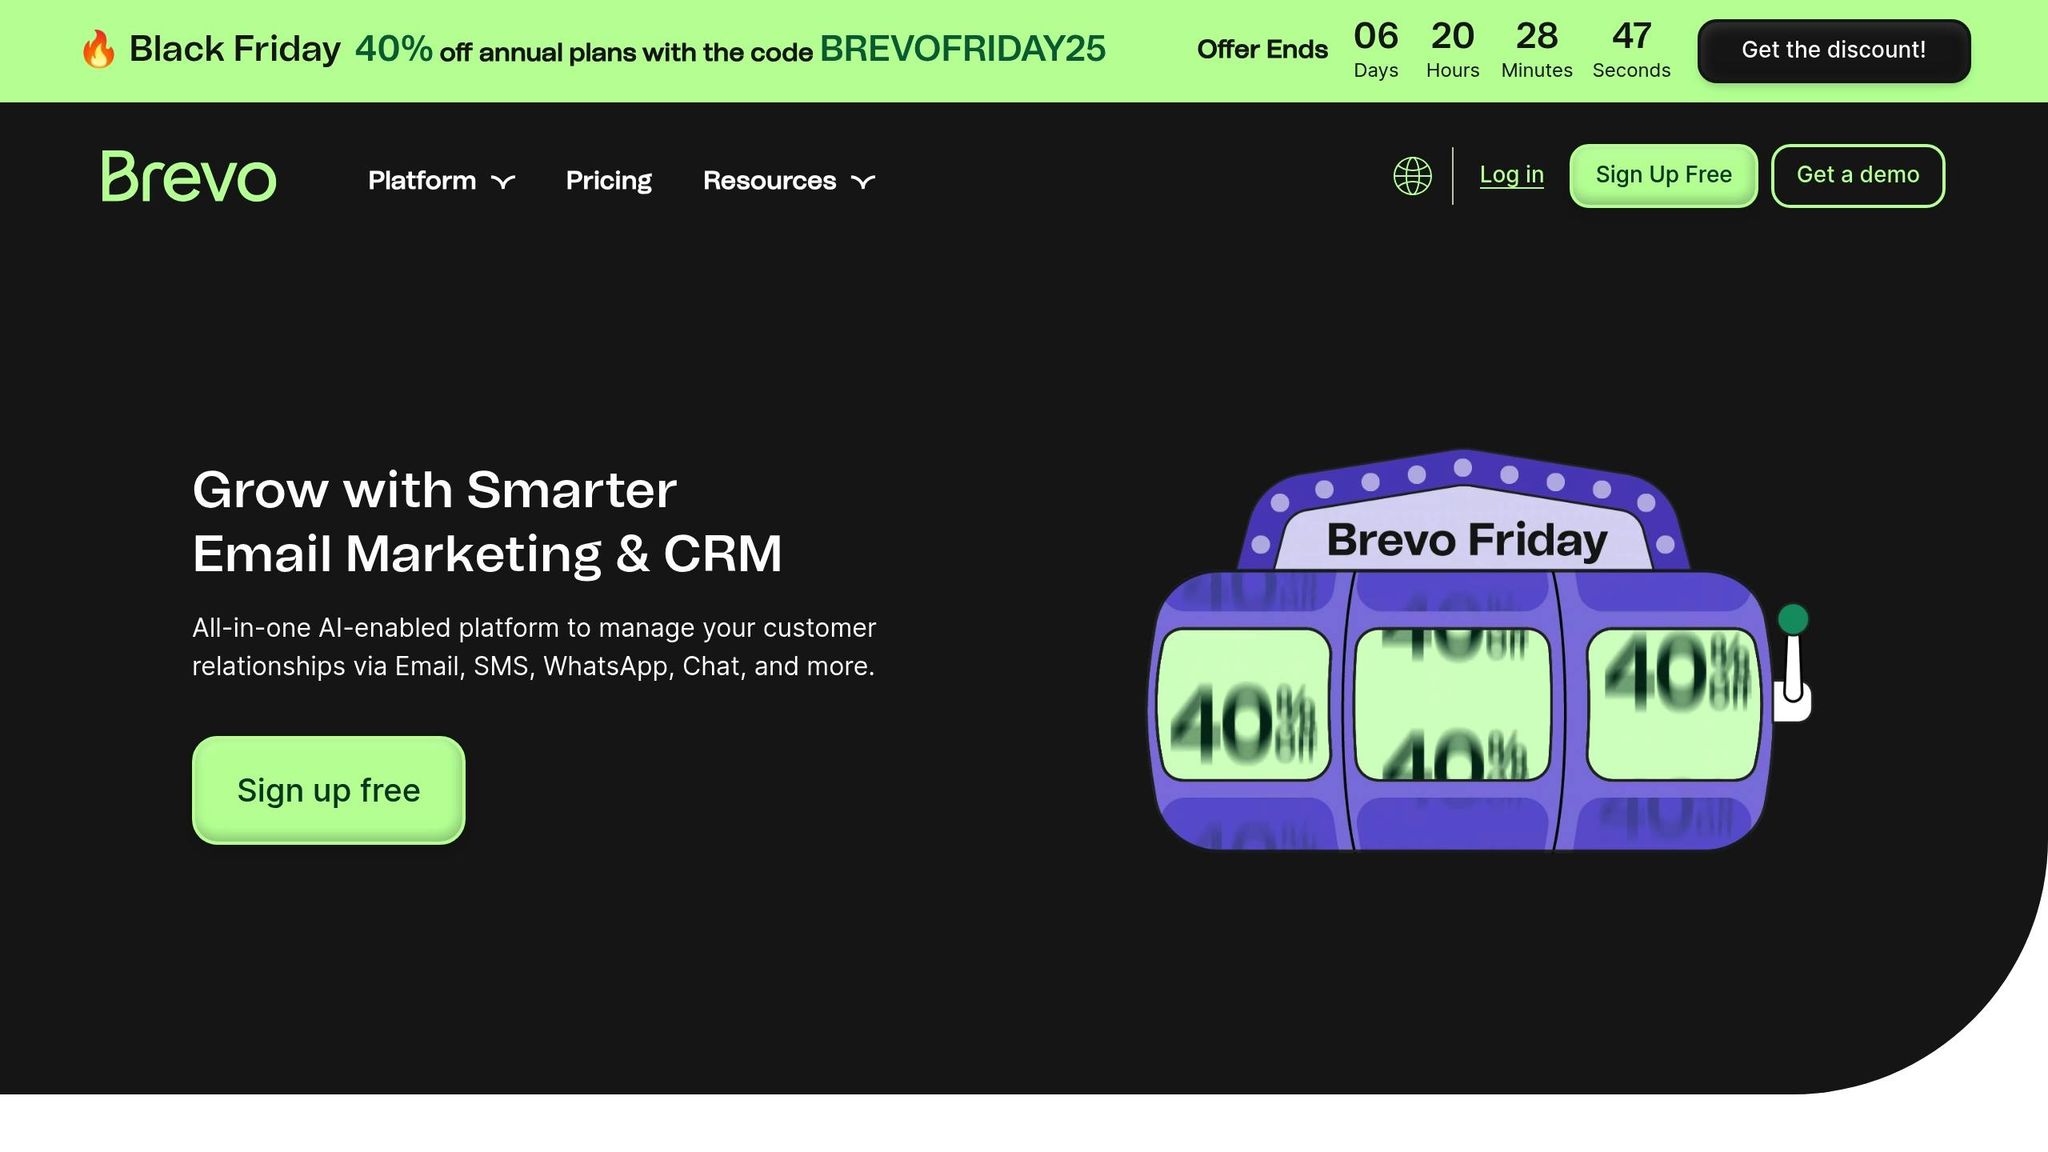The image size is (2048, 1152).
Task: Go to the Pricing page
Action: [x=608, y=180]
